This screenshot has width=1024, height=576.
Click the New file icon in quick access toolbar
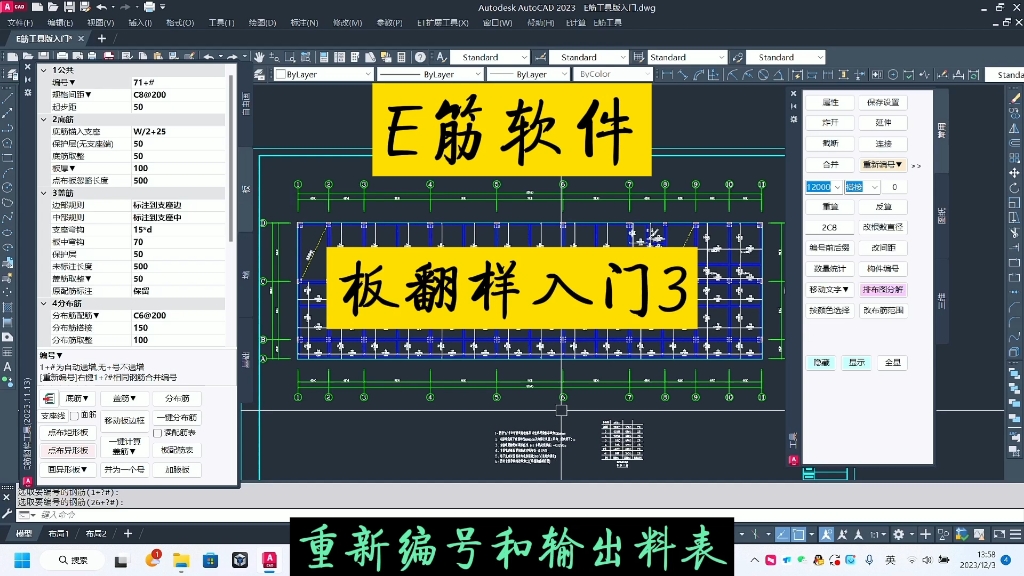click(37, 7)
